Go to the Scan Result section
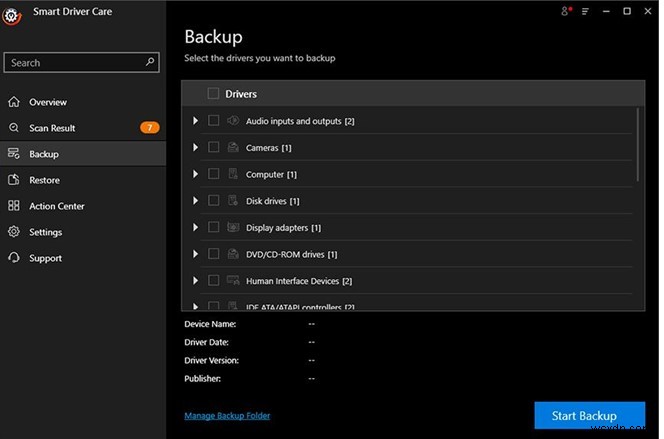 point(52,128)
